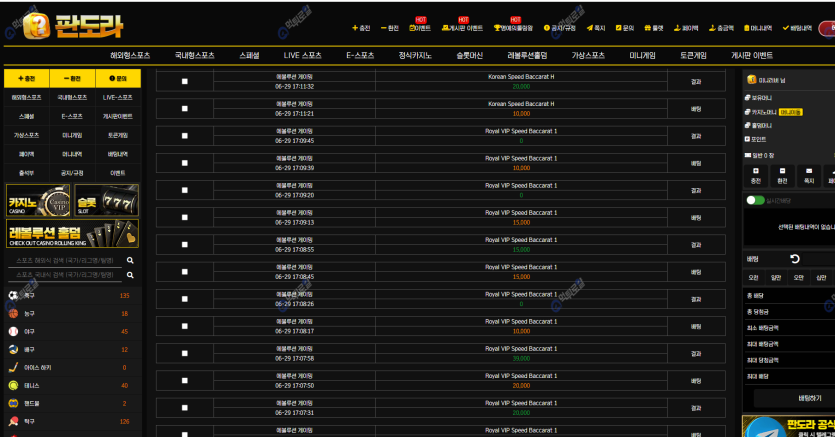The image size is (835, 437).
Task: Tick the checkbox for the 17:09:45 bet
Action: click(x=185, y=135)
